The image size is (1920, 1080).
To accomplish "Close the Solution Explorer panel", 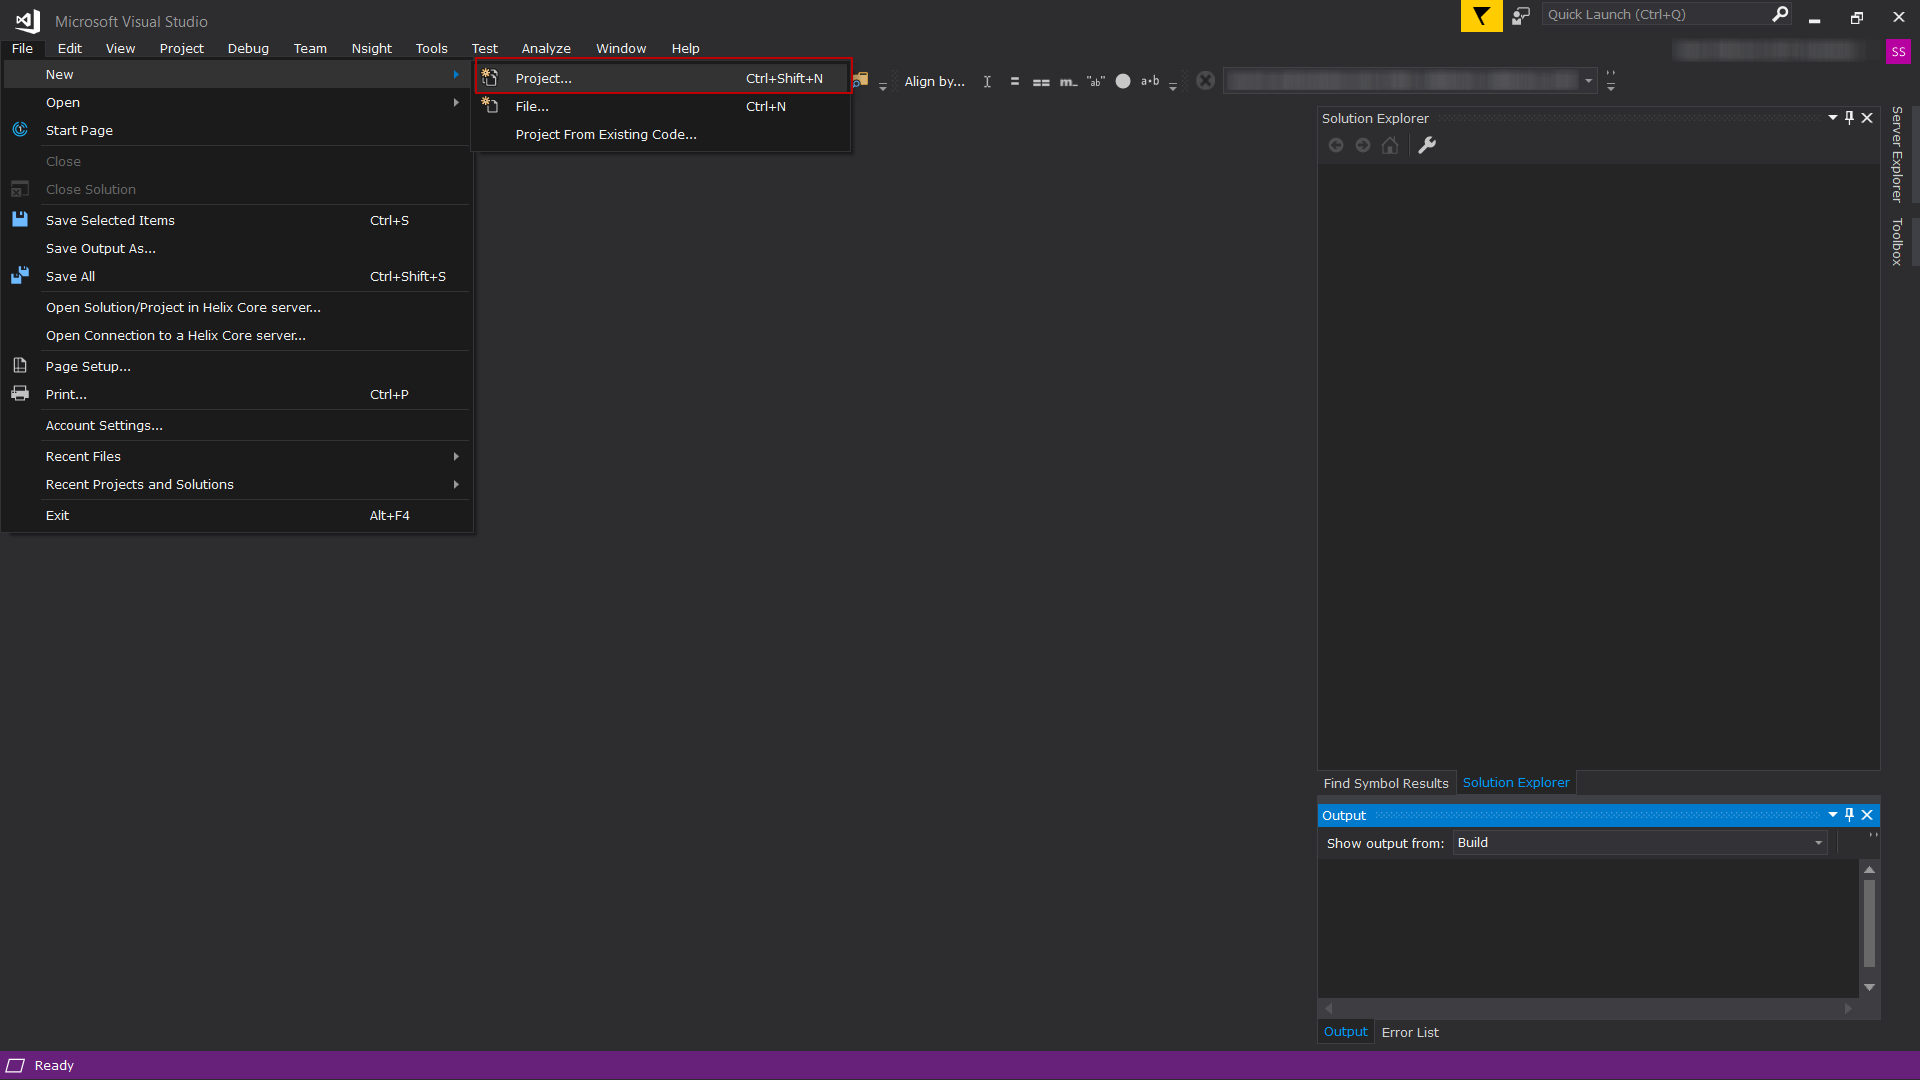I will coord(1867,118).
